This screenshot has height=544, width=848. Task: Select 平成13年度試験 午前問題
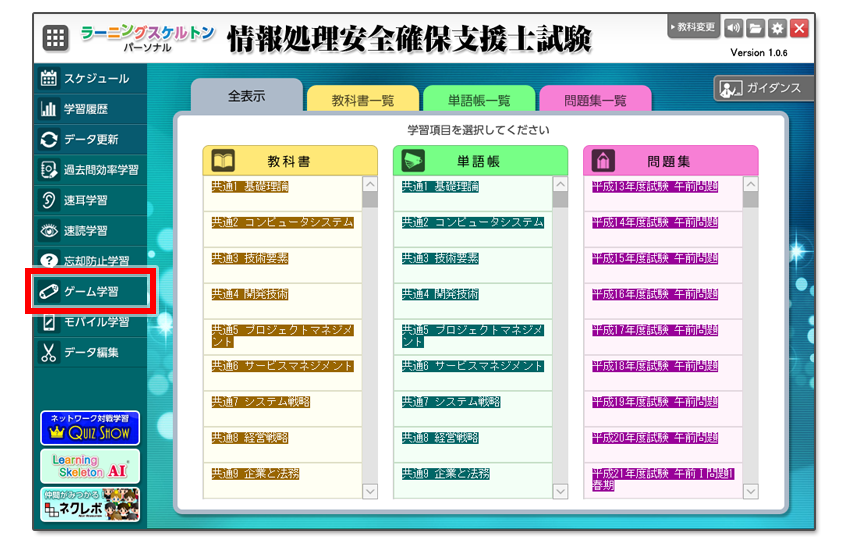click(x=663, y=194)
